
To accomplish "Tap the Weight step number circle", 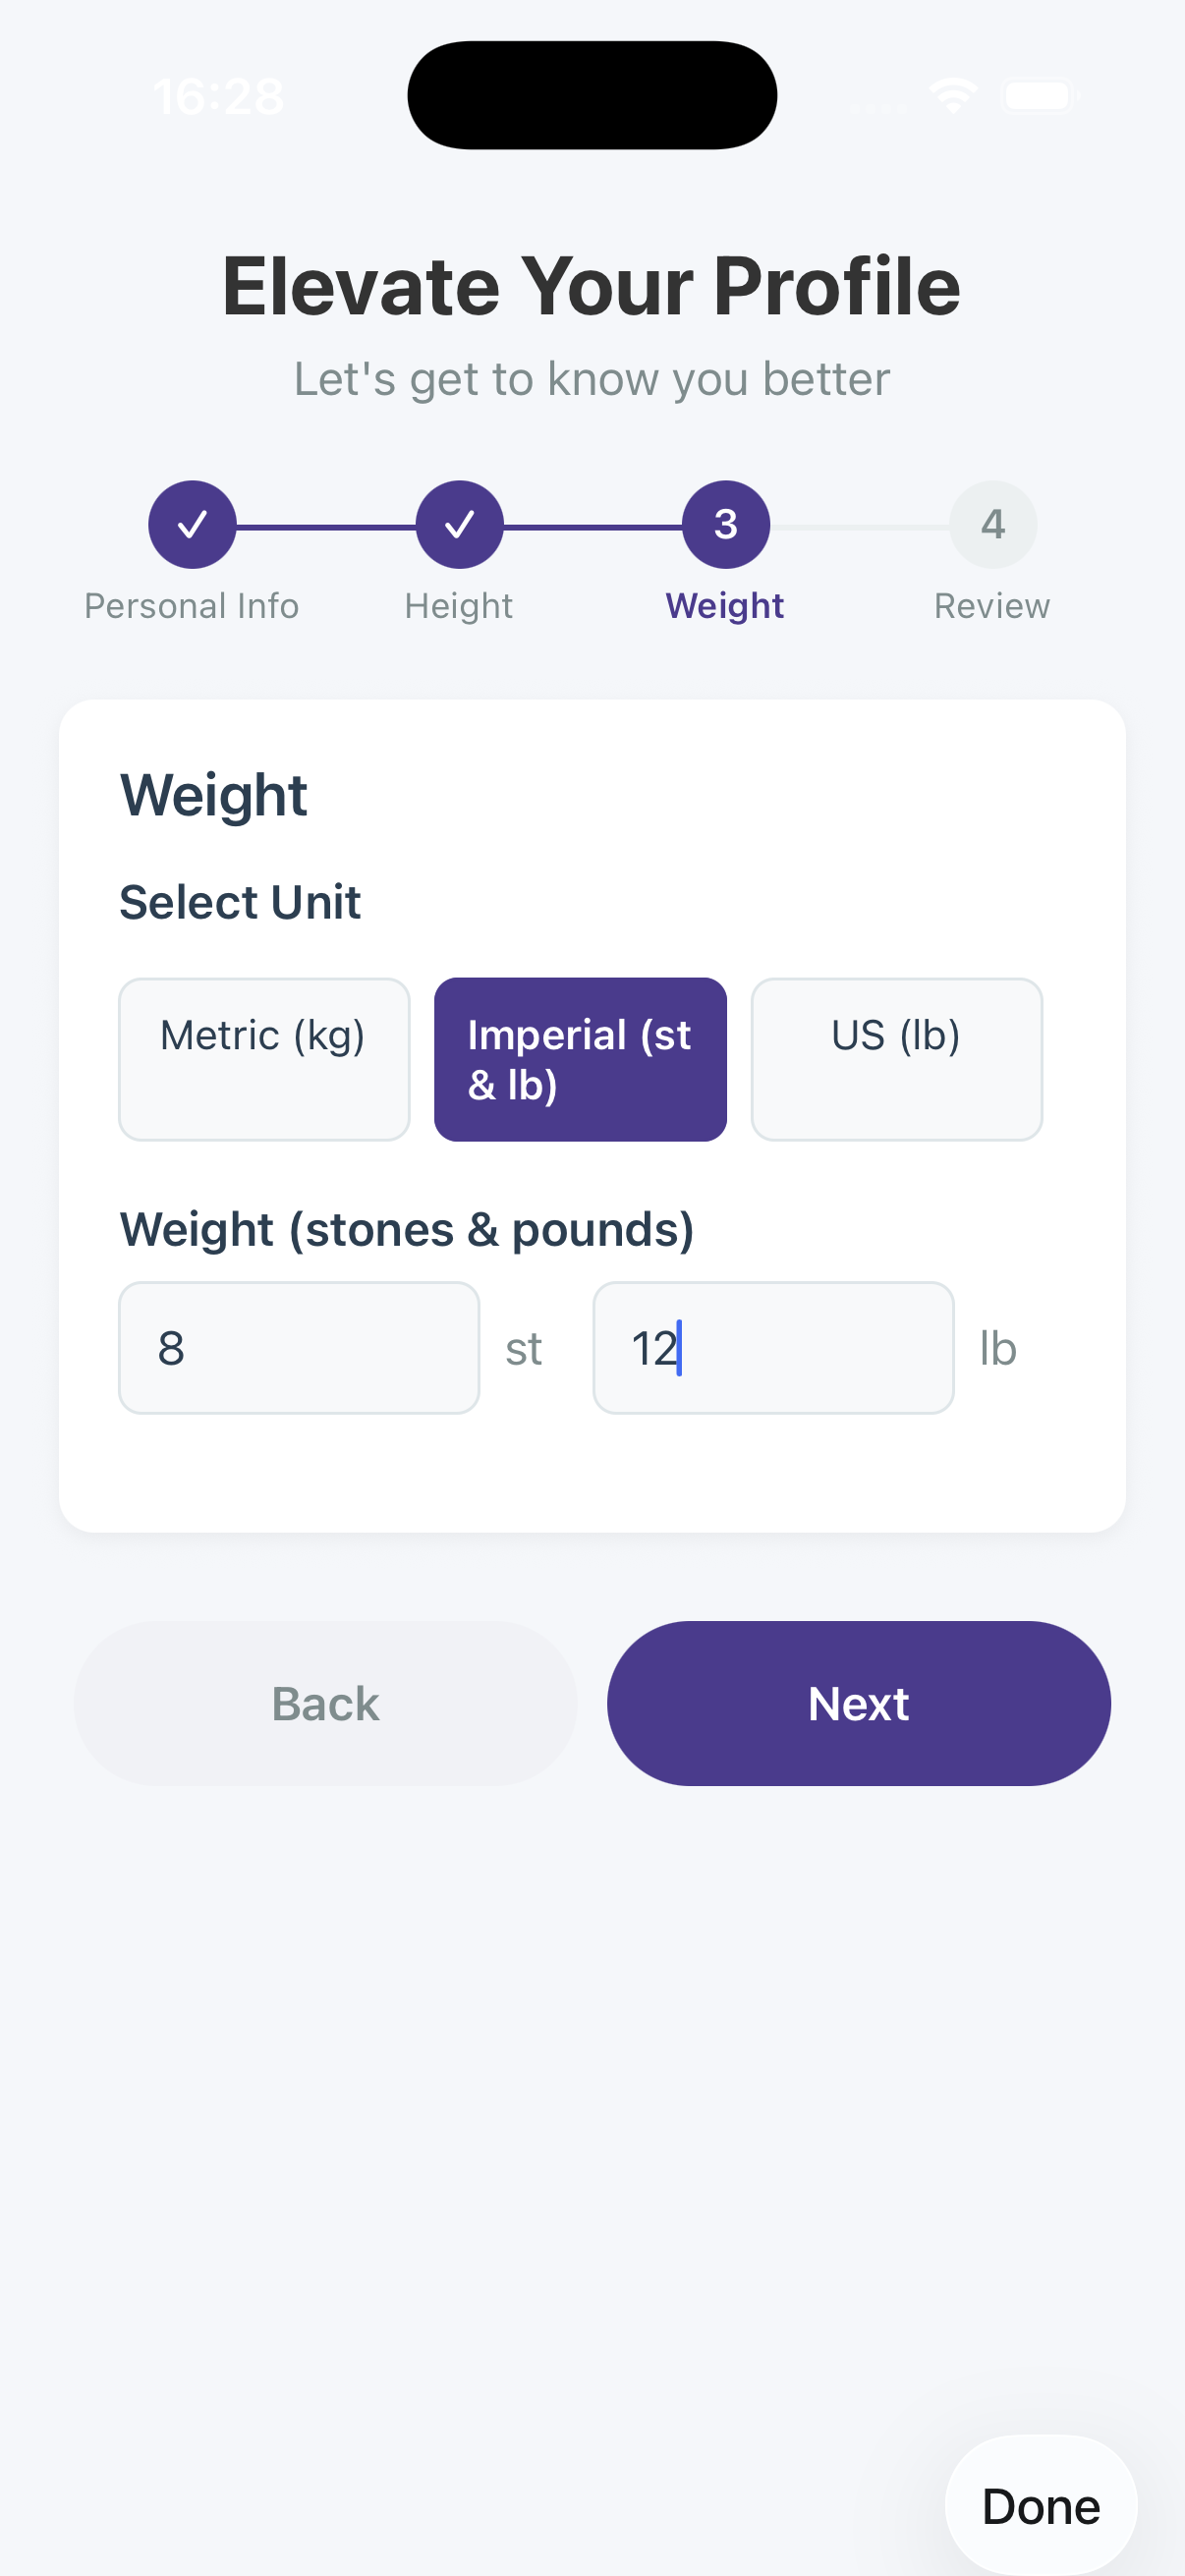I will [725, 523].
